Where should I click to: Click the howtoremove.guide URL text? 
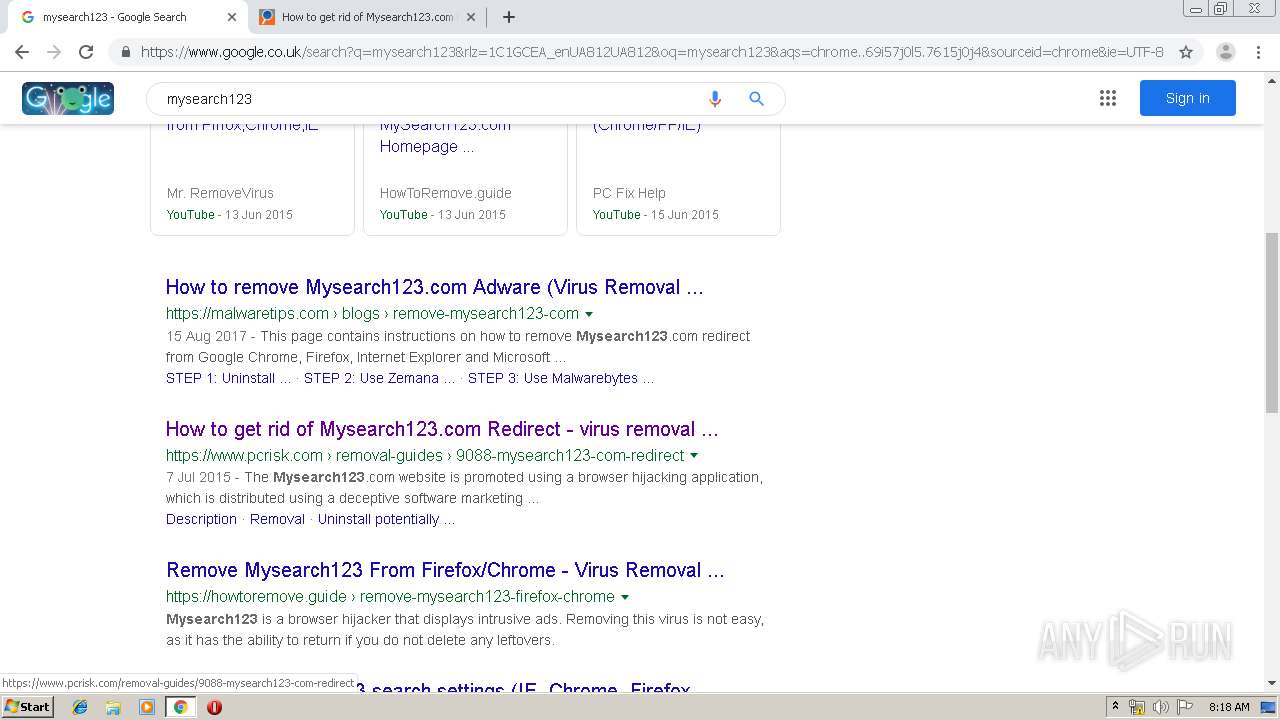[x=390, y=596]
